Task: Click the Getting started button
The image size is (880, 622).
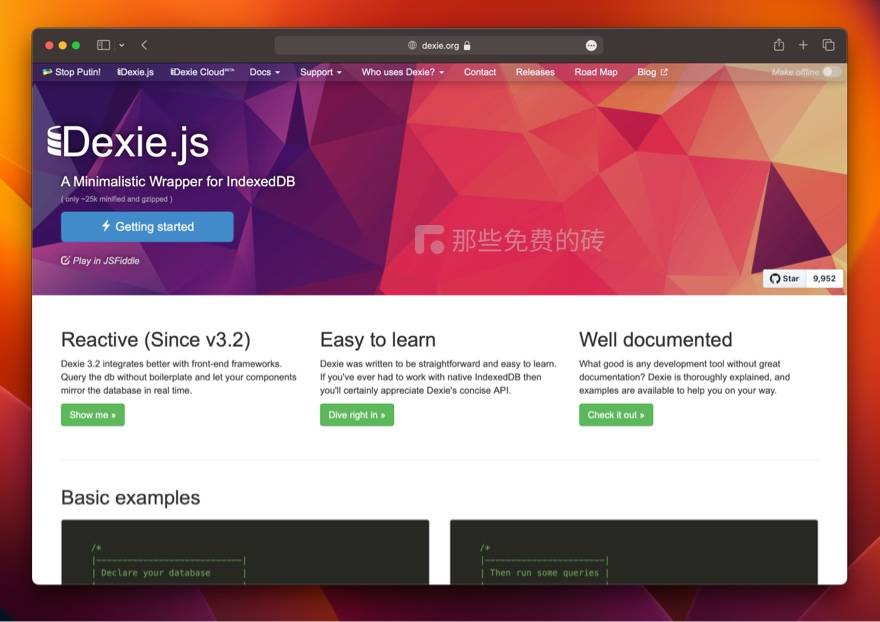Action: pyautogui.click(x=147, y=227)
